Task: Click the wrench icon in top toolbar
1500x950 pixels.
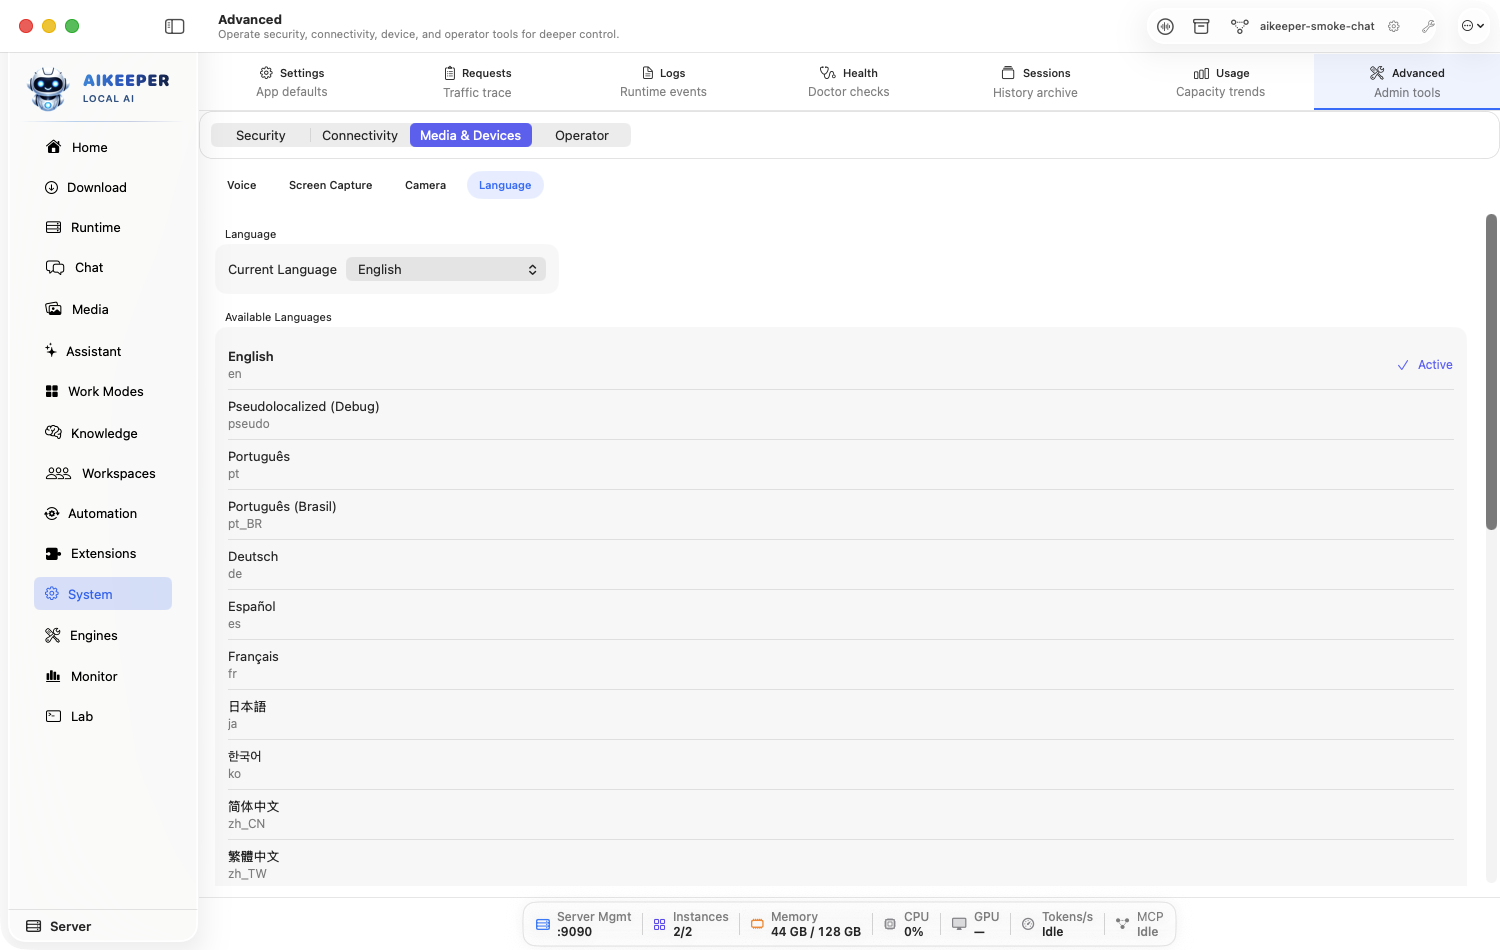Action: coord(1428,26)
